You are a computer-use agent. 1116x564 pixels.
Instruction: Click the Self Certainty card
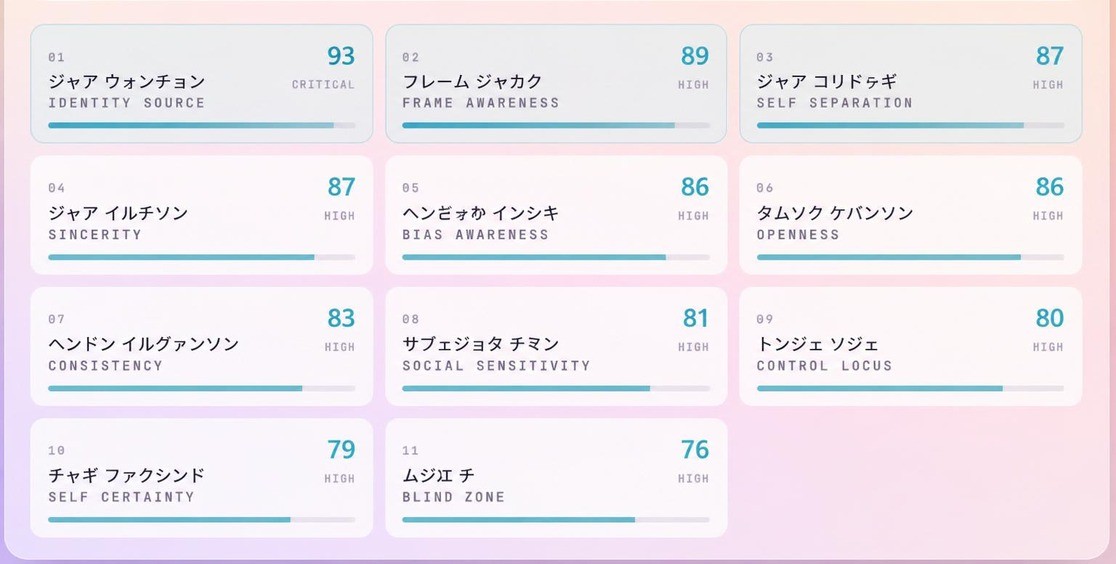point(201,478)
